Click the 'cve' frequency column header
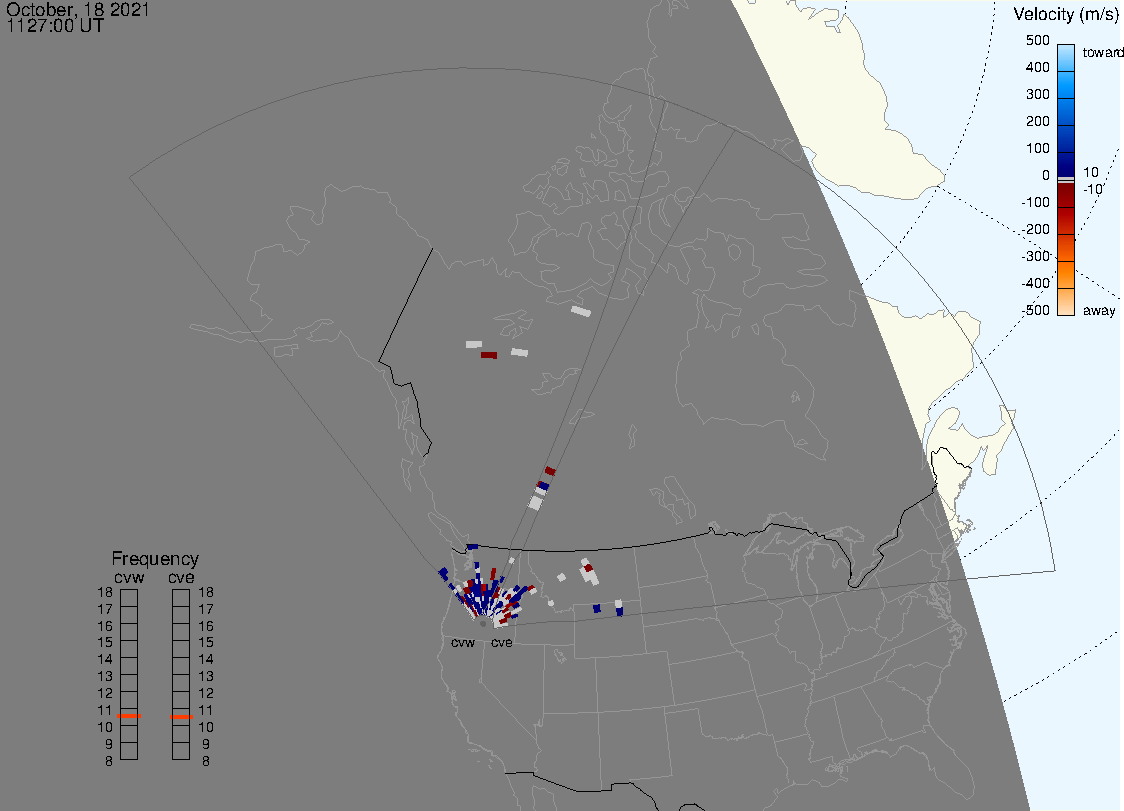This screenshot has height=811, width=1124. click(181, 578)
